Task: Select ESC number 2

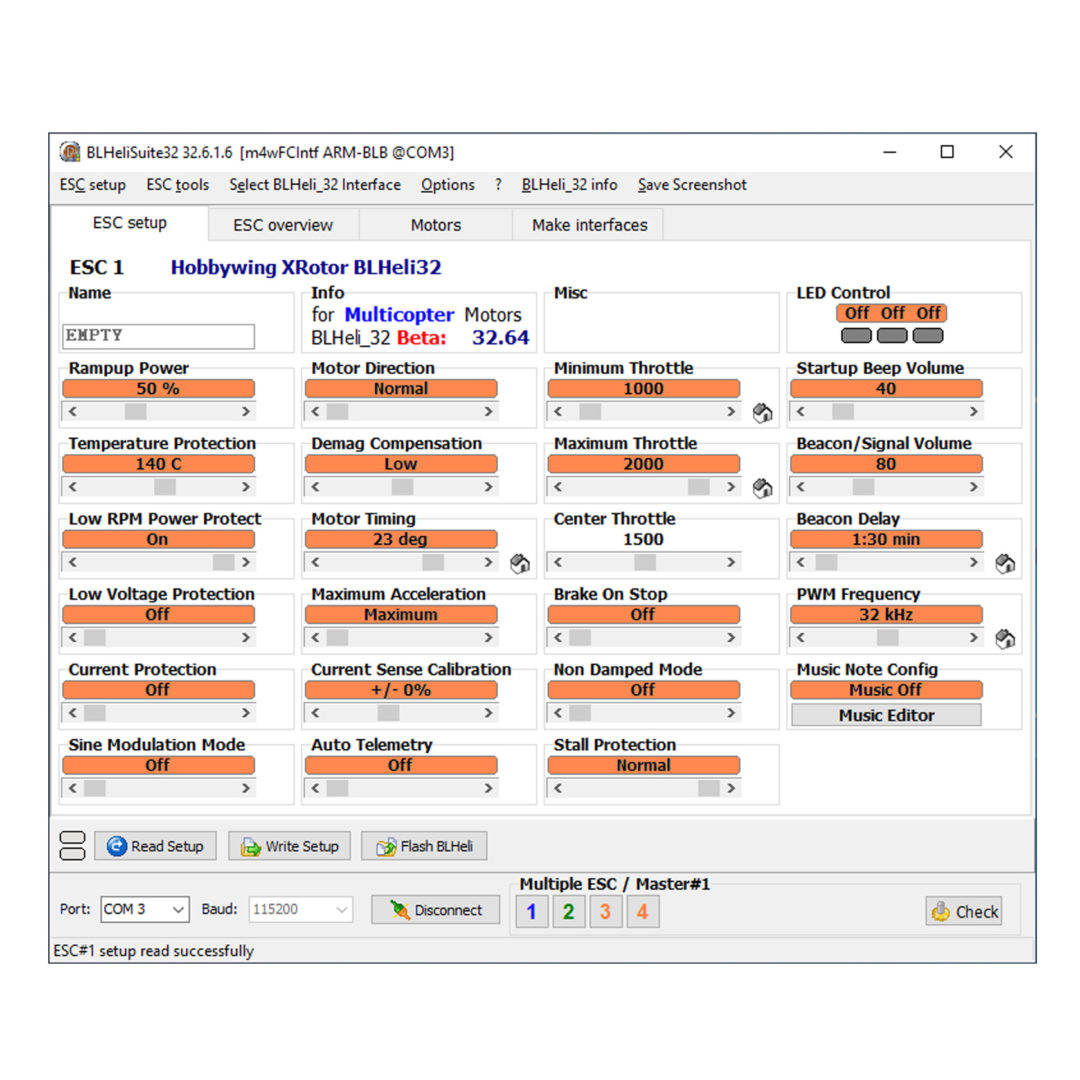Action: click(x=569, y=912)
